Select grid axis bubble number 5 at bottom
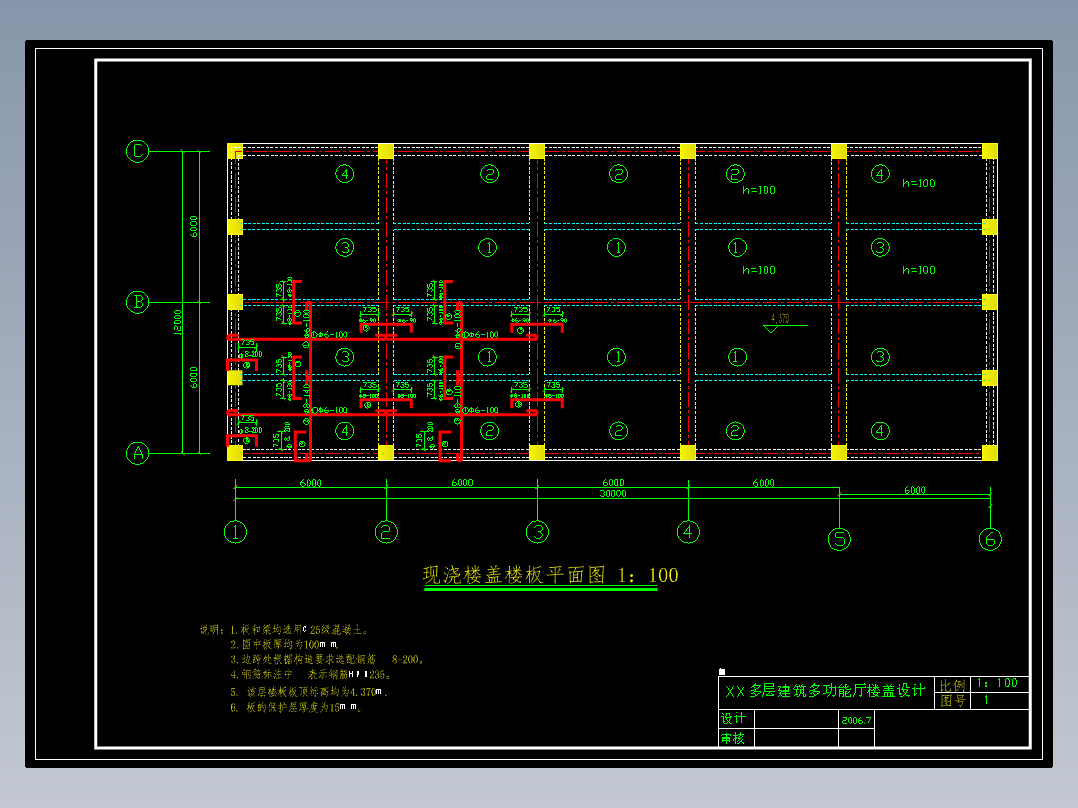Image resolution: width=1078 pixels, height=808 pixels. tap(839, 539)
